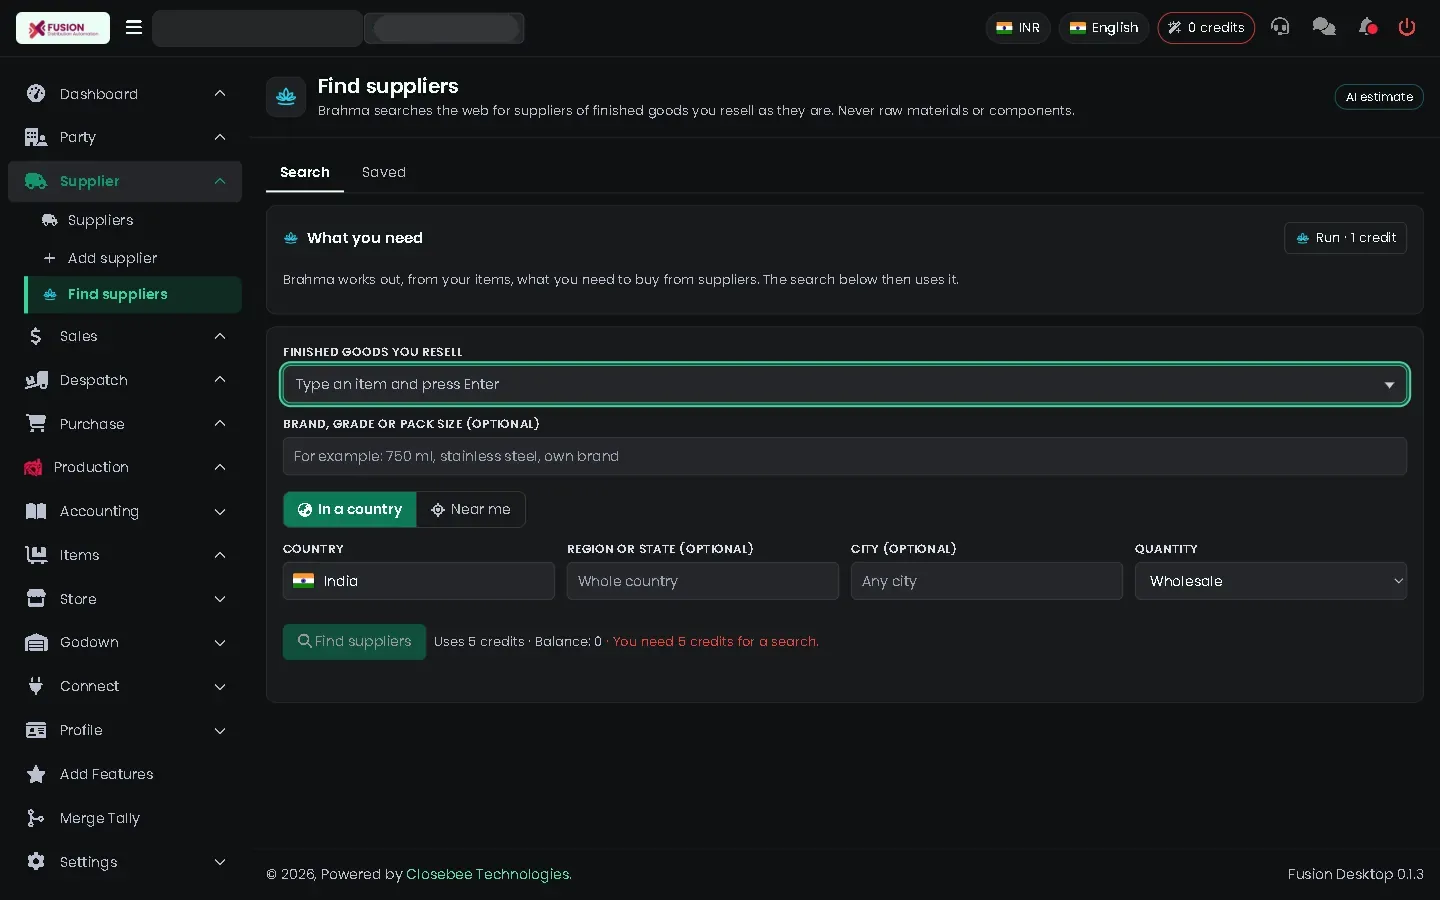This screenshot has height=900, width=1440.
Task: Toggle the hamburger sidebar menu
Action: tap(134, 27)
